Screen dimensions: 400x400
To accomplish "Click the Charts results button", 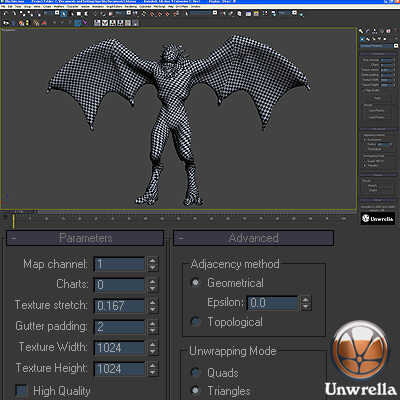I will pos(373,190).
